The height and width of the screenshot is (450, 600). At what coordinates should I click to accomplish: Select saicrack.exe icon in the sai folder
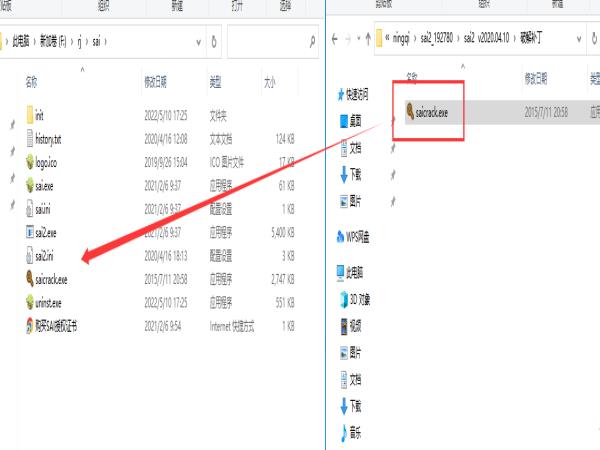[30, 279]
